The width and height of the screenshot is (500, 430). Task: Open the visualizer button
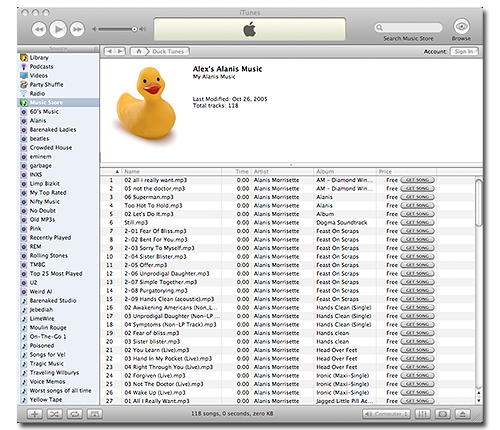pyautogui.click(x=443, y=414)
